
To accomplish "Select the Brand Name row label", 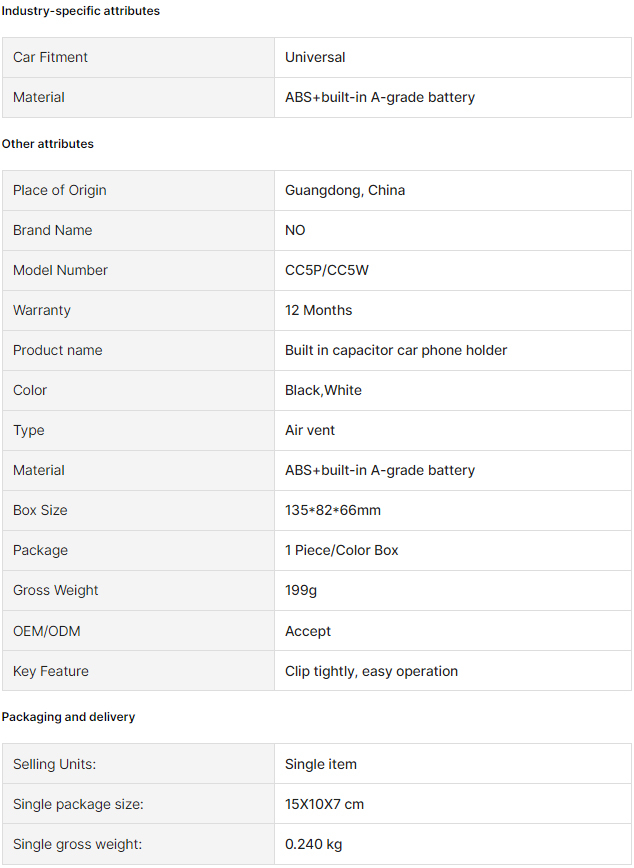I will [x=53, y=230].
